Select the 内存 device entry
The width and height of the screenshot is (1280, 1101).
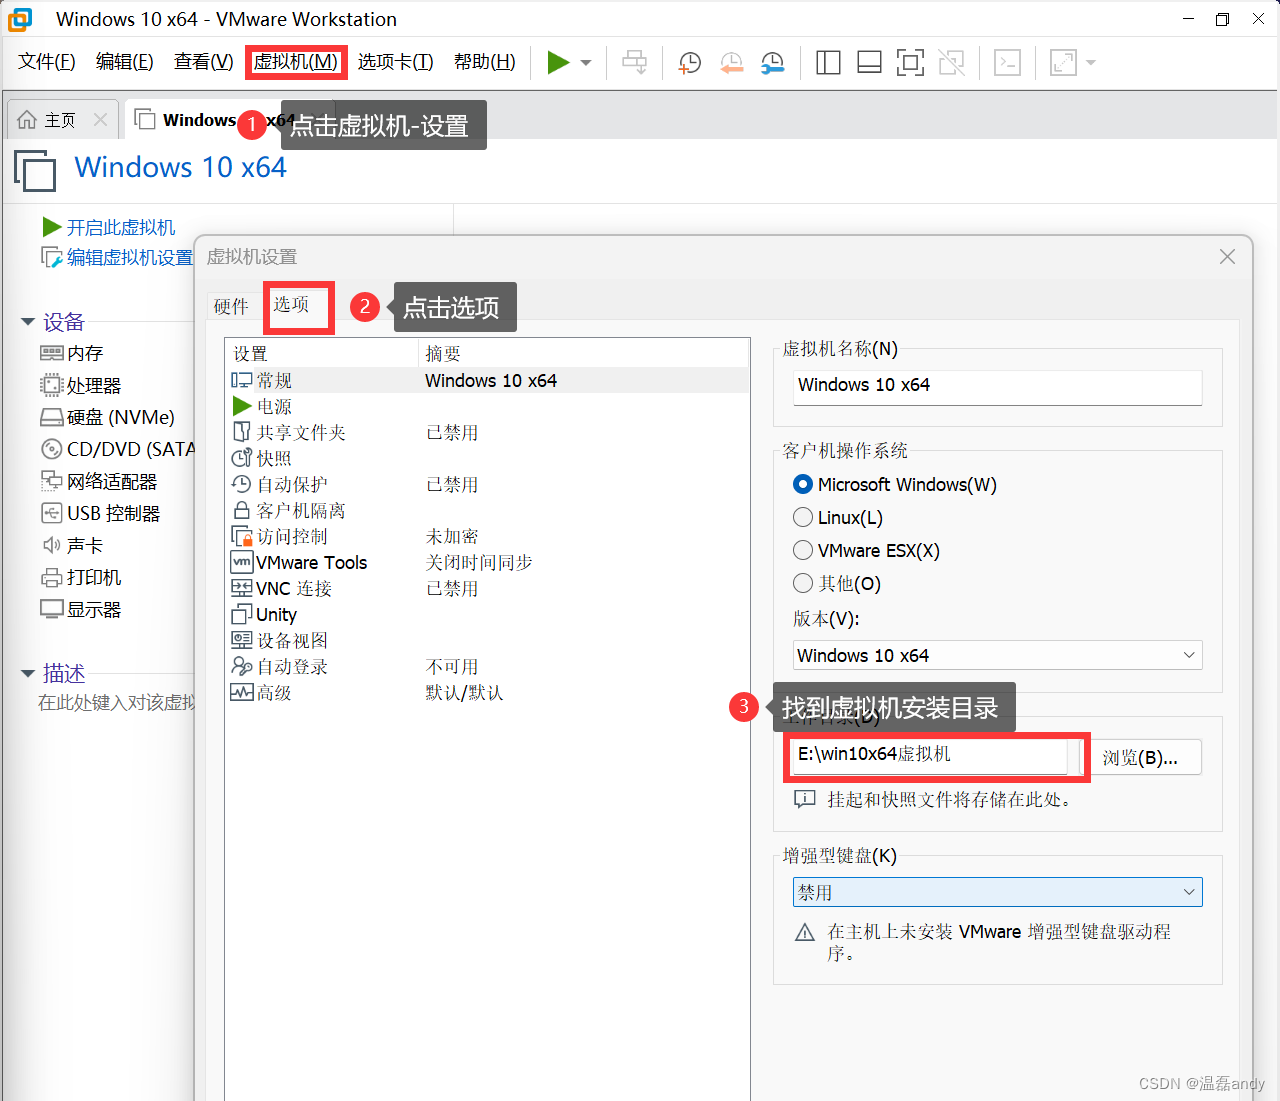(72, 353)
